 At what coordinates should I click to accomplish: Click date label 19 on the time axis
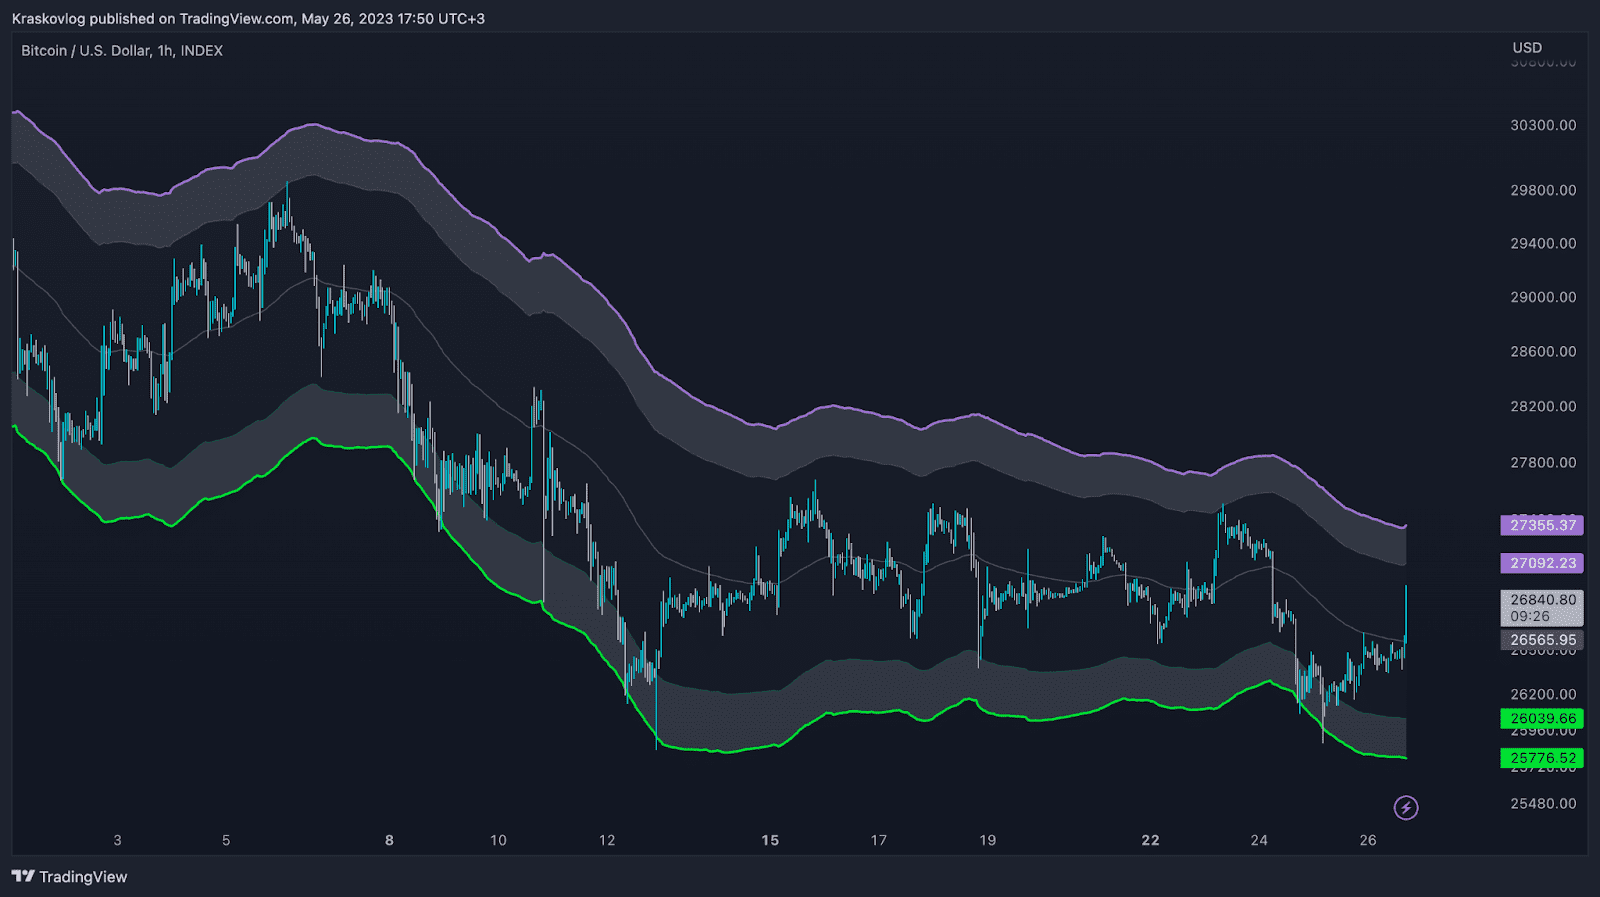point(987,840)
